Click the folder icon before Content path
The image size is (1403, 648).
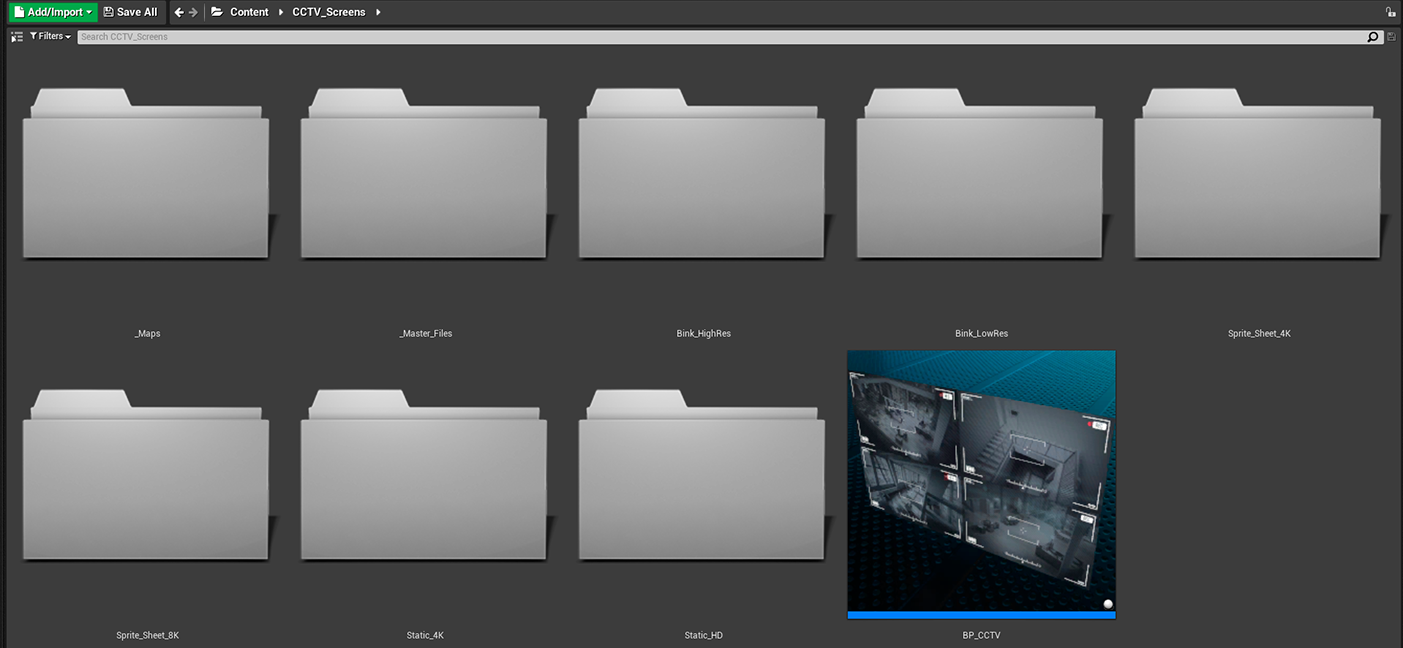point(217,12)
